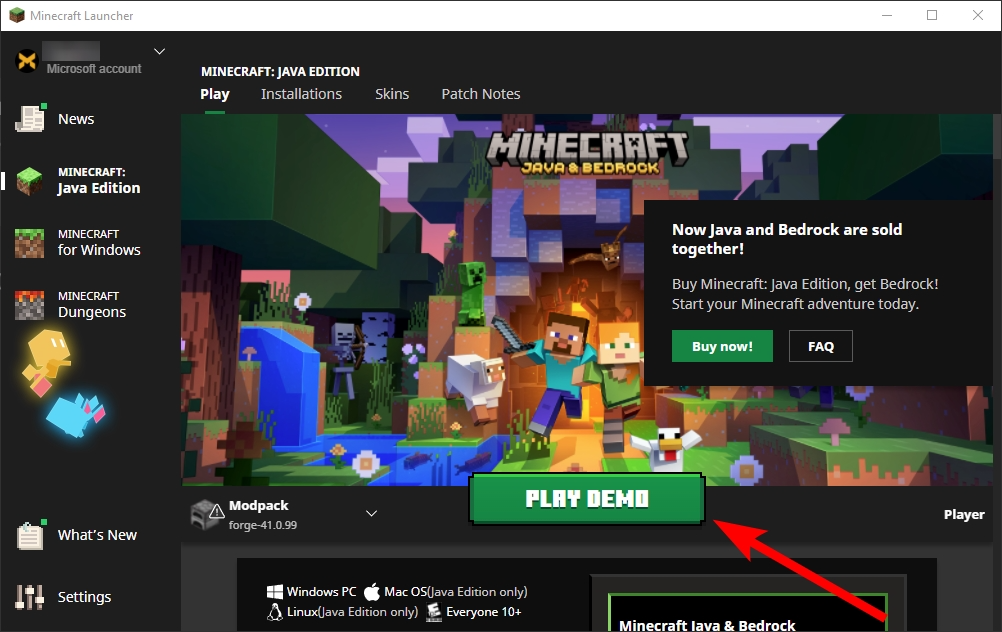
Task: Click the Minecraft Launcher title bar icon
Action: (17, 15)
